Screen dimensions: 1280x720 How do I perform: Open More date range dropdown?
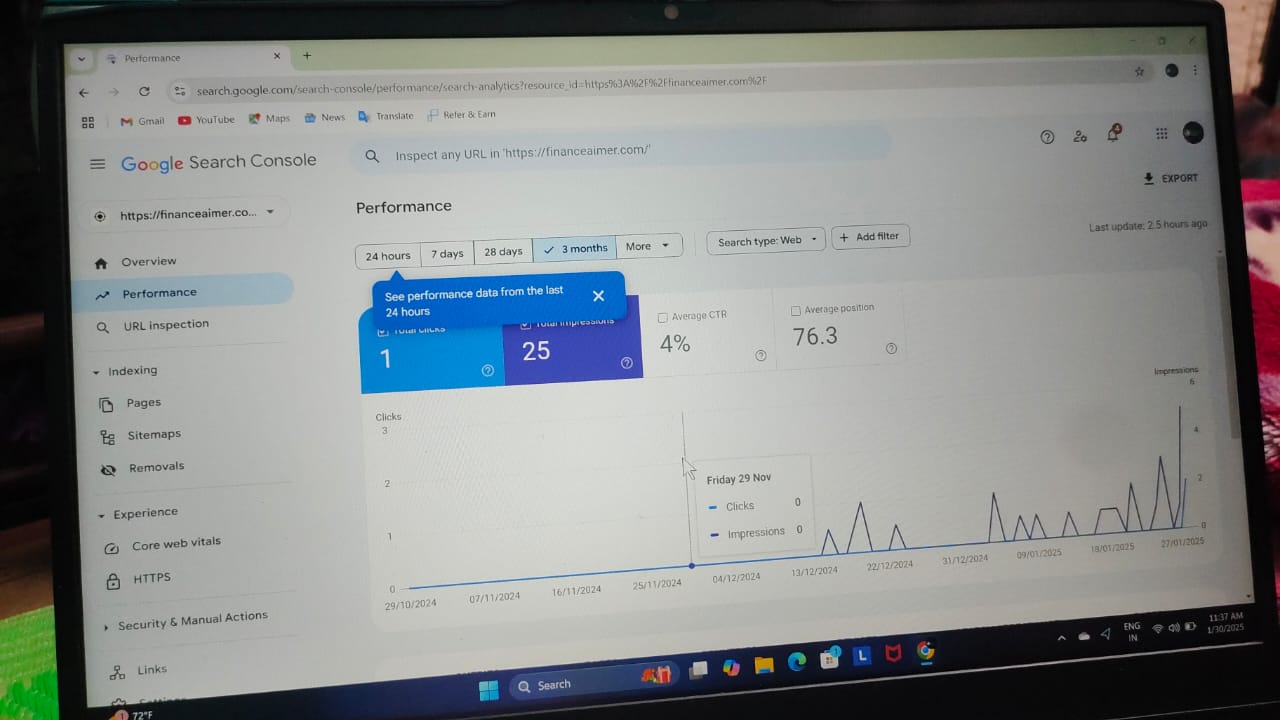(649, 246)
